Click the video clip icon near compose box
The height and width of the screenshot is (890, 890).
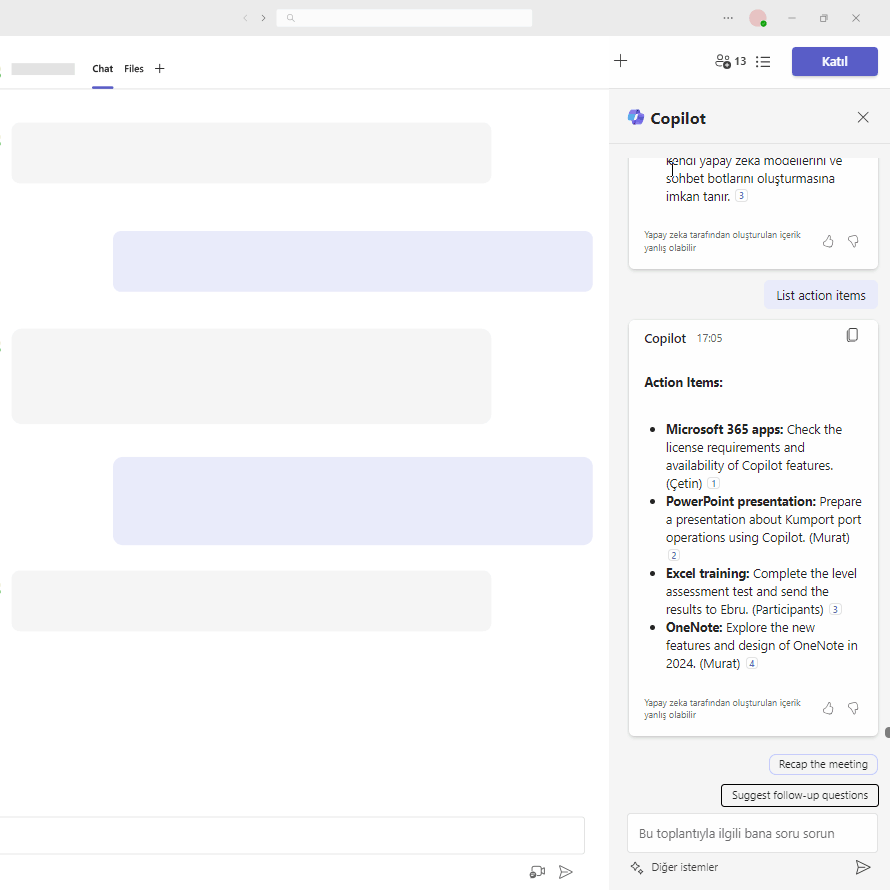coord(537,872)
